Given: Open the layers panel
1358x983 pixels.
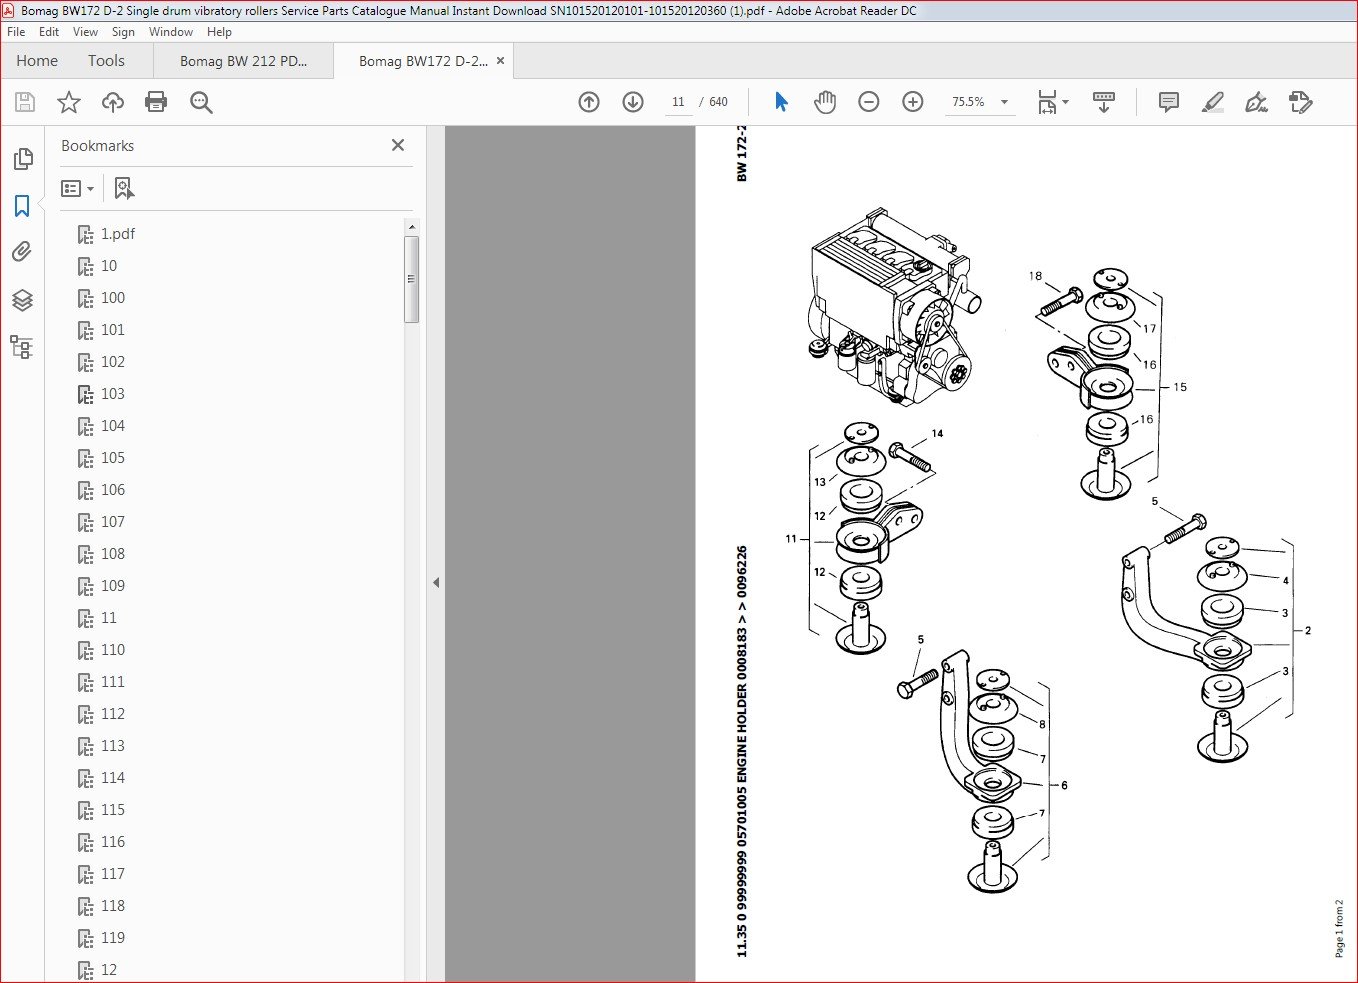Looking at the screenshot, I should [22, 300].
